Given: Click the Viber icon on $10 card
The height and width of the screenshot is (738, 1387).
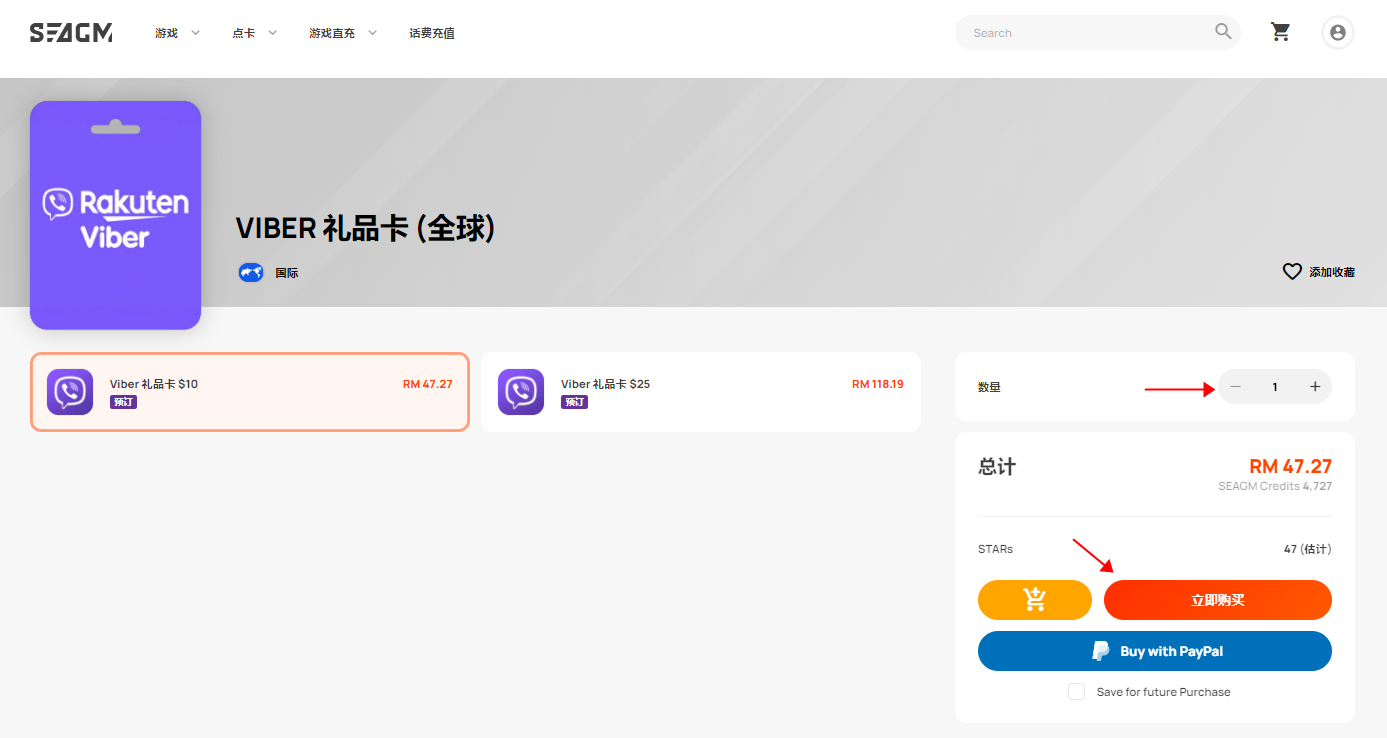Looking at the screenshot, I should 70,392.
